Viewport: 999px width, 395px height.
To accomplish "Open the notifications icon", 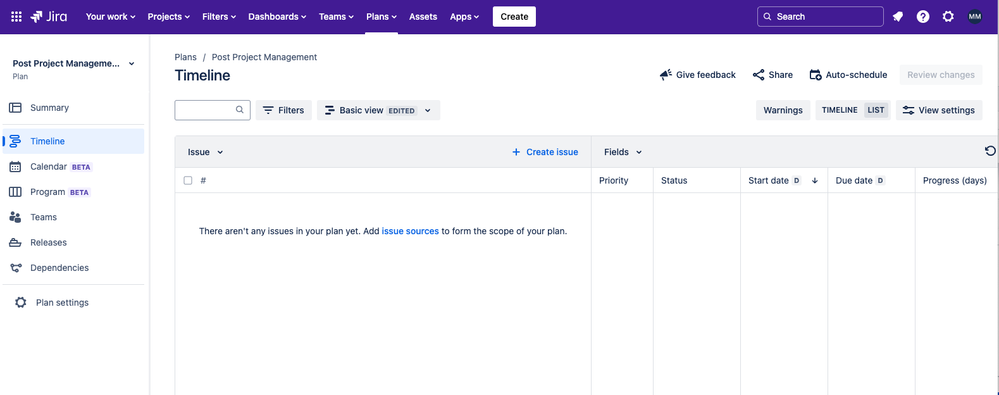I will (898, 17).
